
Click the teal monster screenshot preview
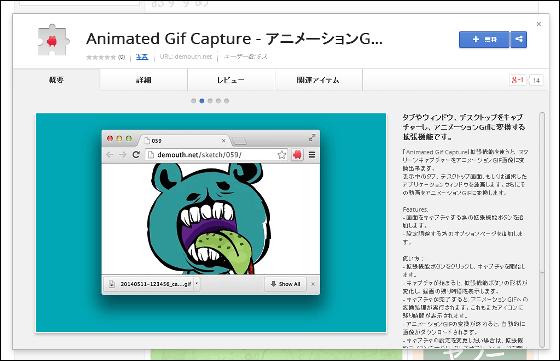click(211, 222)
